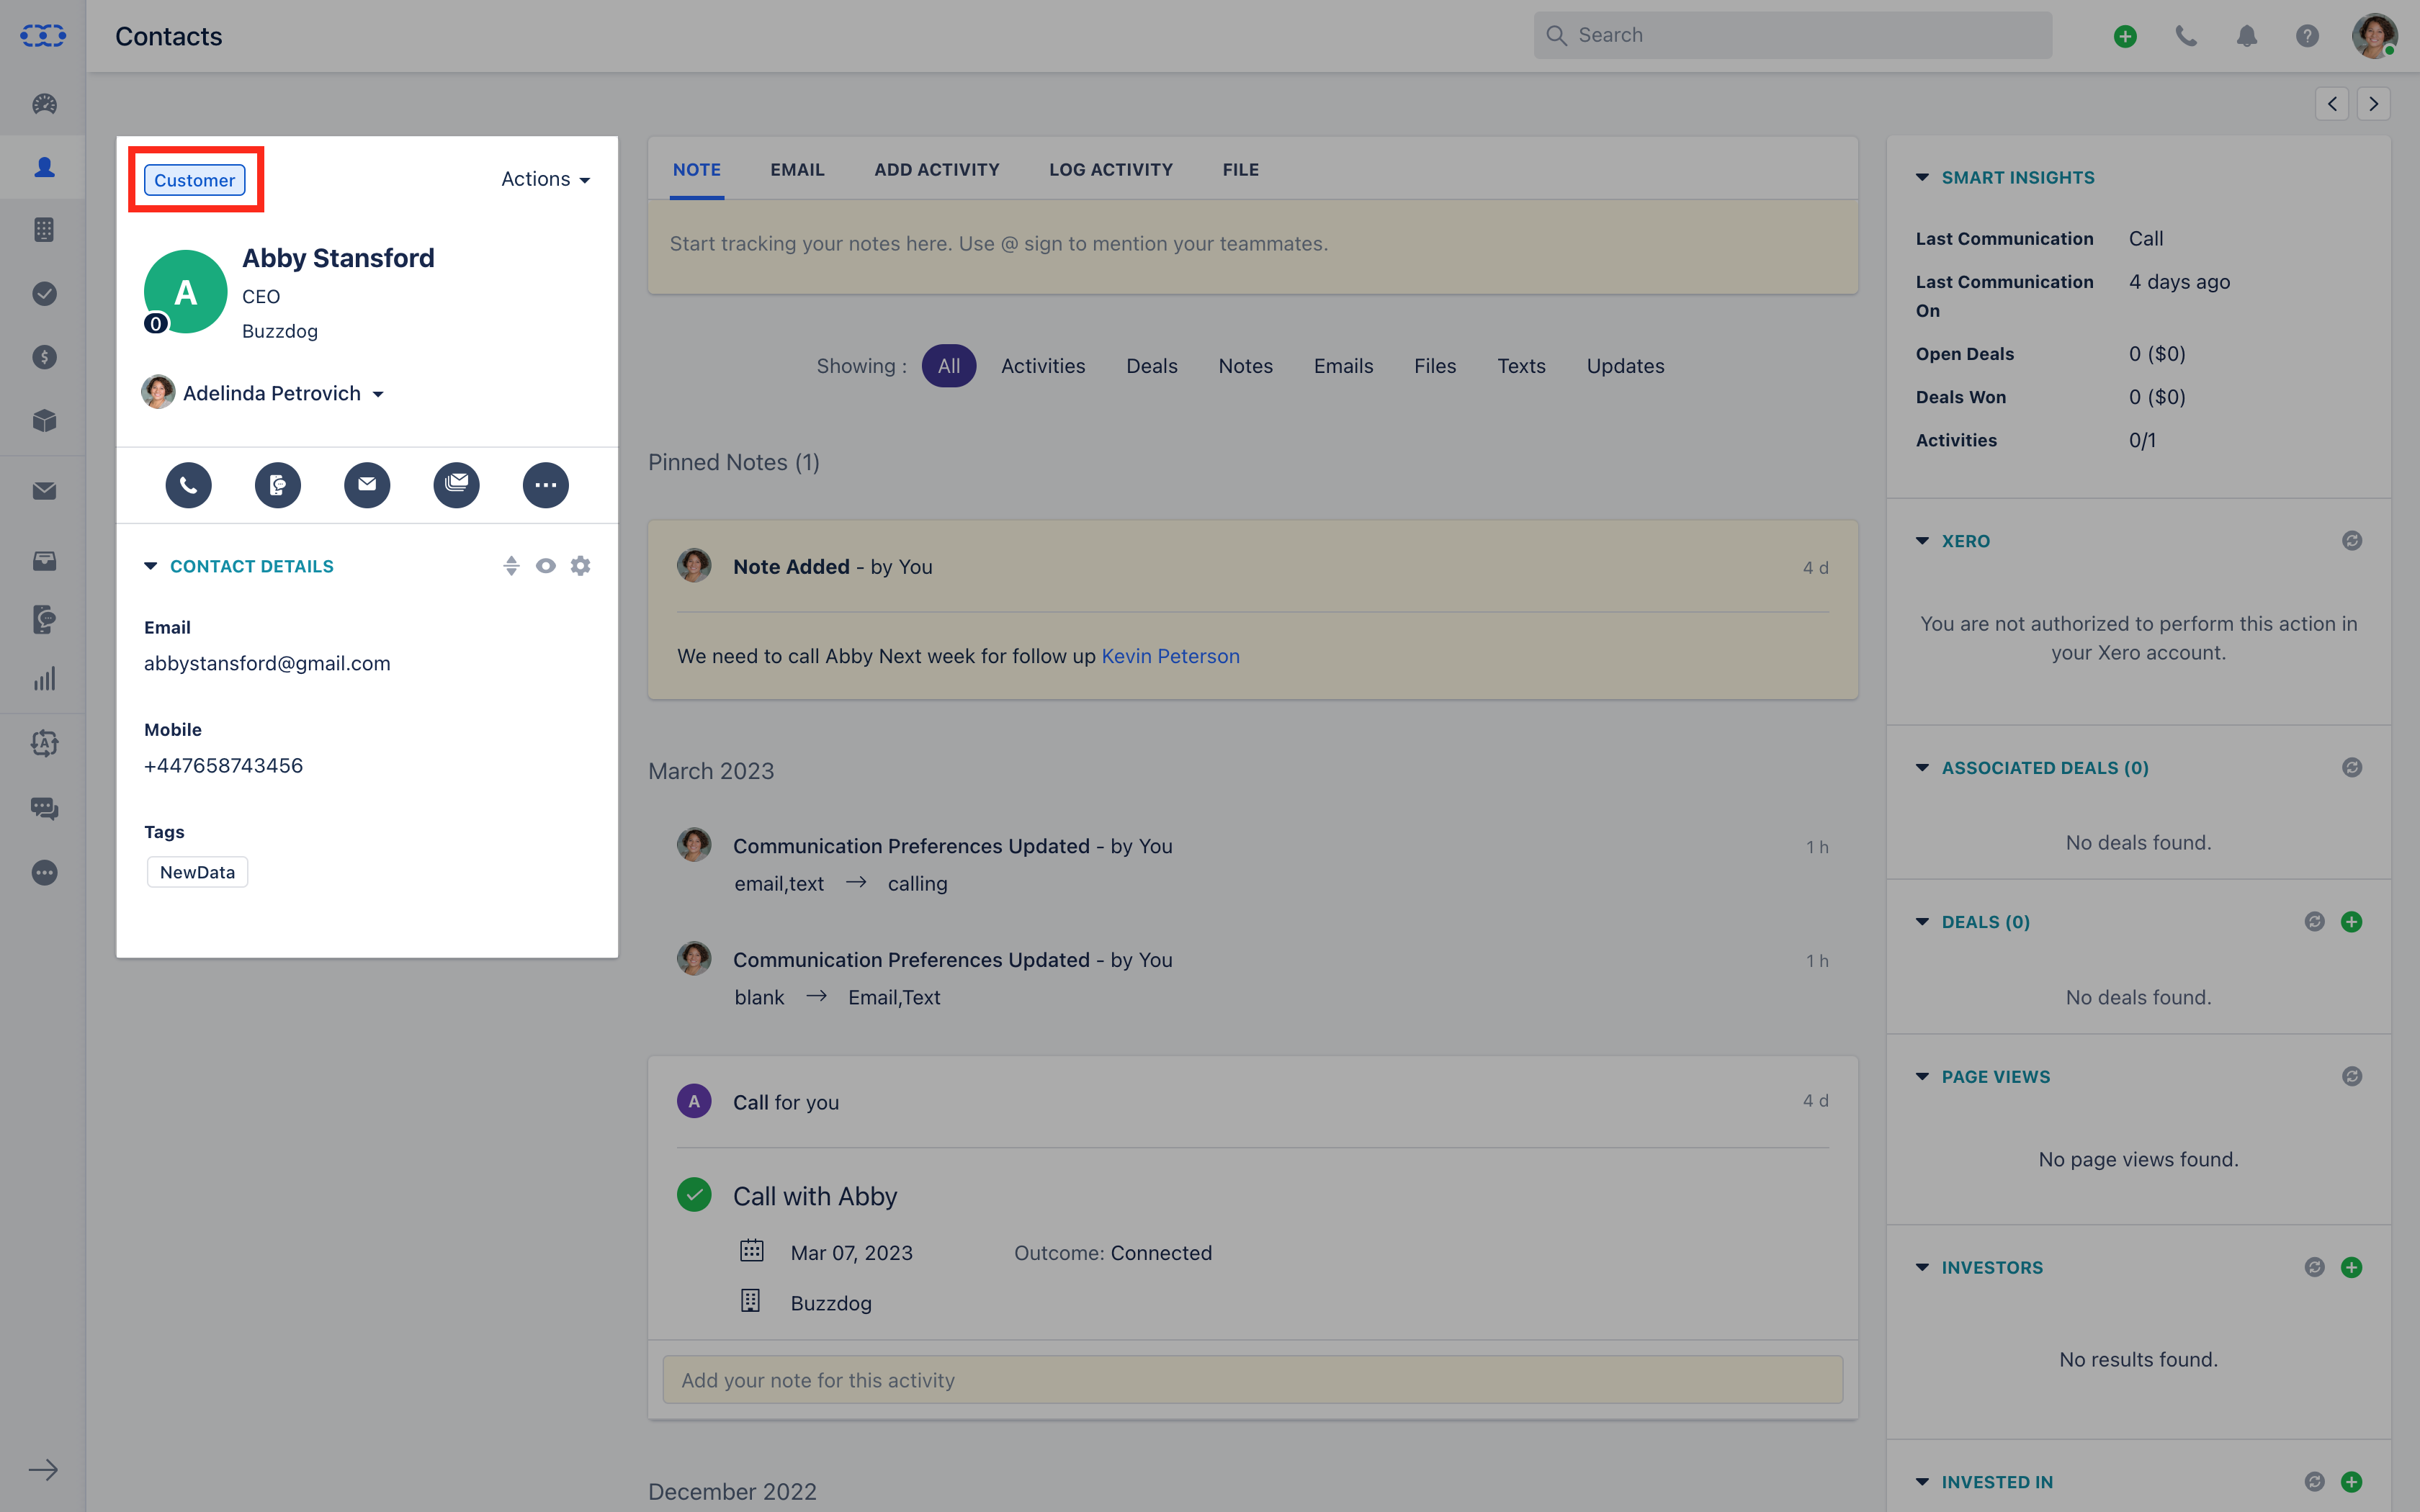Collapse the Smart Insights section
2420x1512 pixels.
1922,178
